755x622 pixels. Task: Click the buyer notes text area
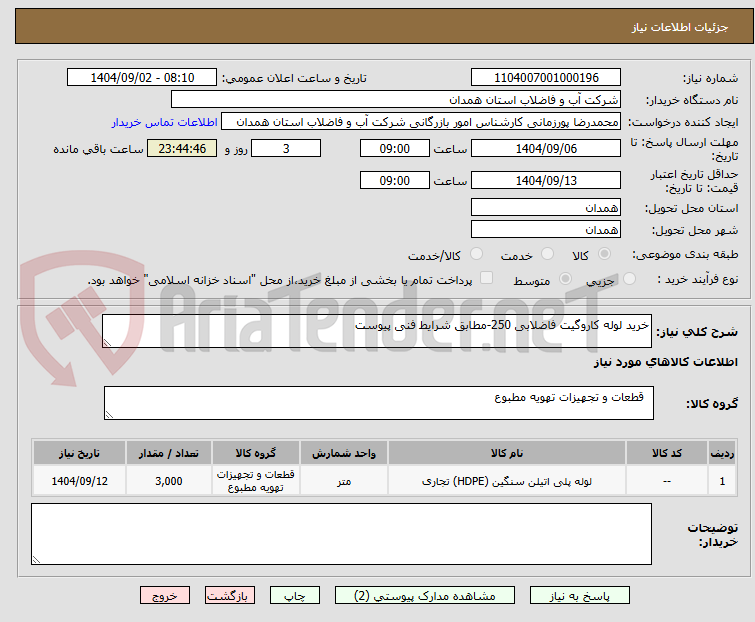coord(341,534)
